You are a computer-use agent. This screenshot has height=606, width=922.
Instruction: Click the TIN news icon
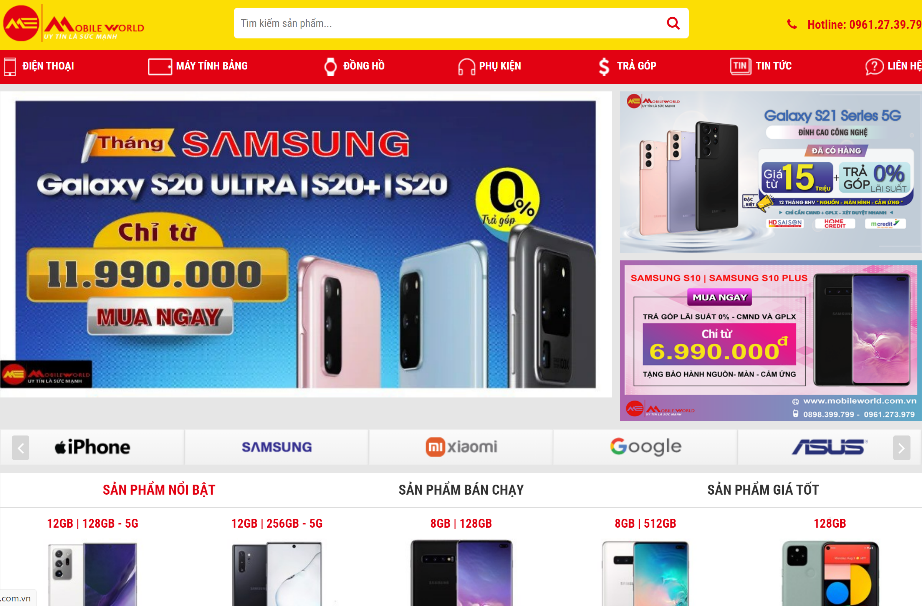pos(740,66)
